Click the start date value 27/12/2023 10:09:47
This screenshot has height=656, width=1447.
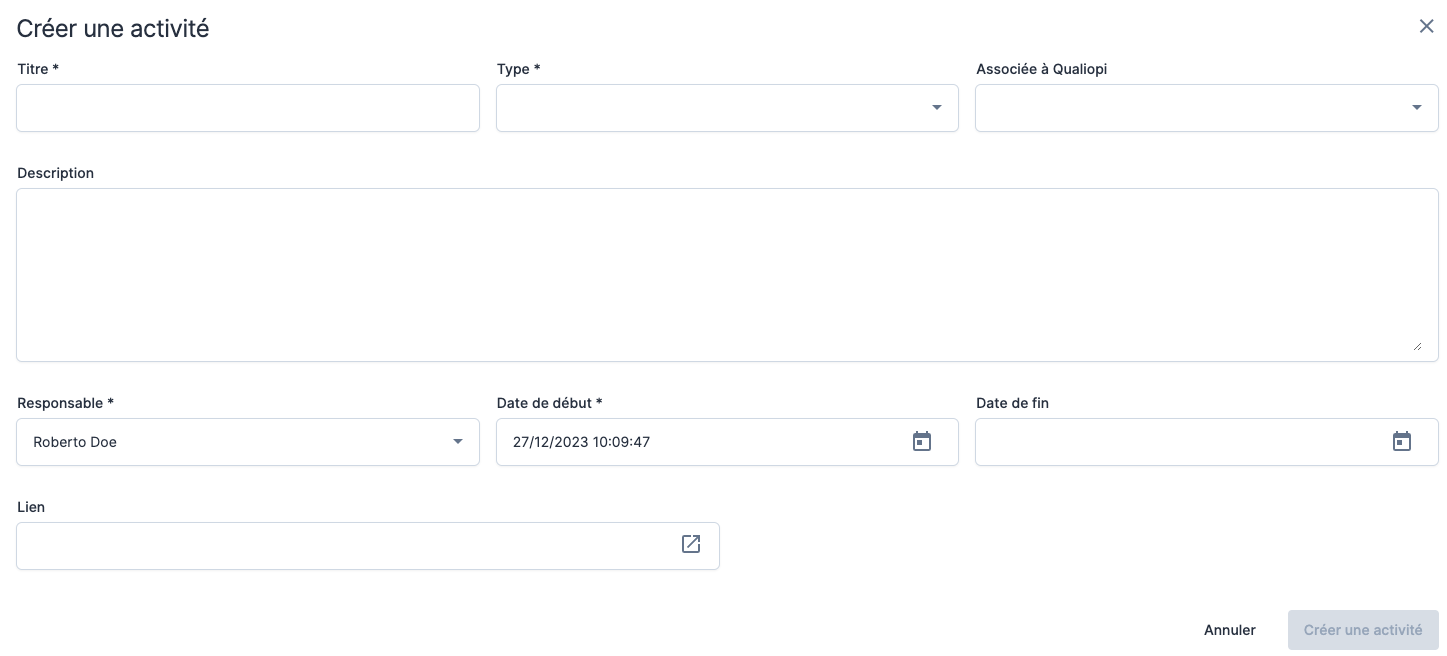pos(581,442)
